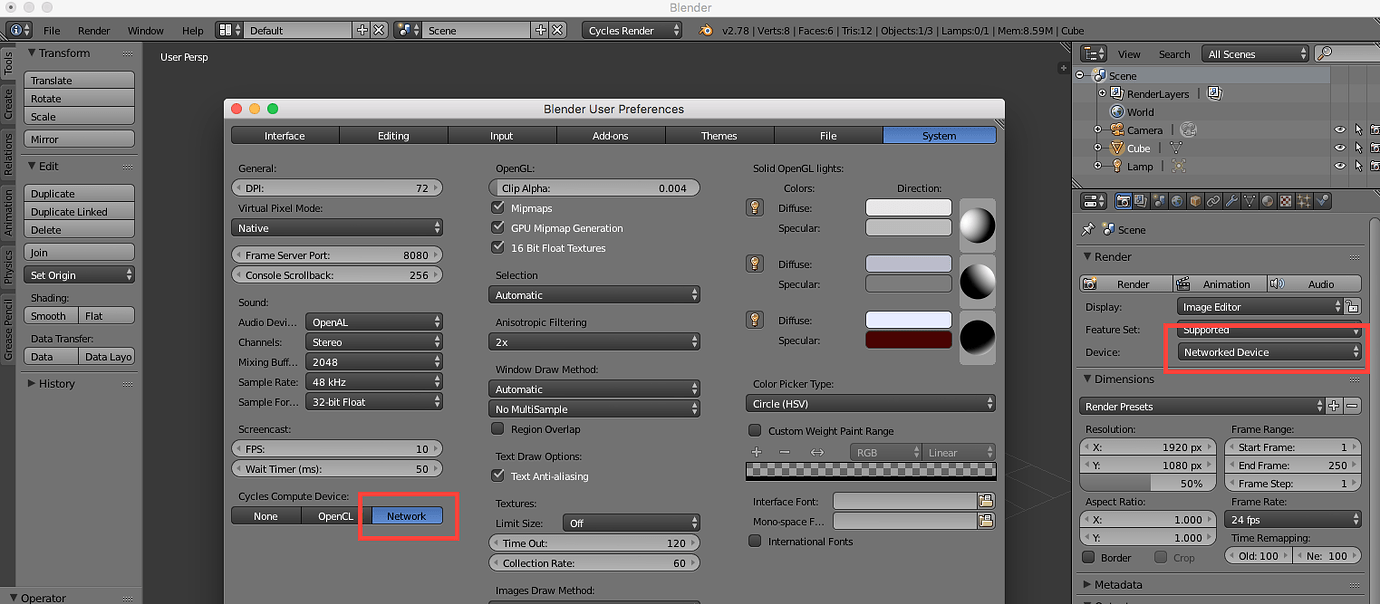Open the Networked Device dropdown
The height and width of the screenshot is (604, 1380).
pos(1269,352)
